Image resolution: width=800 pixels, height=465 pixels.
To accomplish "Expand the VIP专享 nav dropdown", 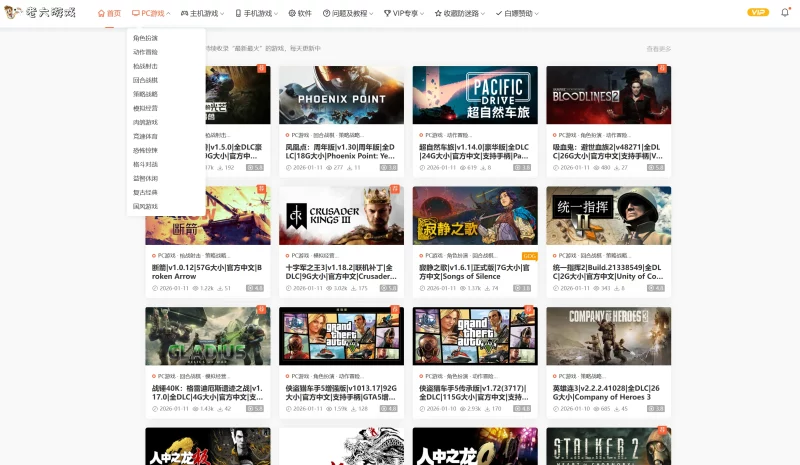I will click(x=404, y=13).
